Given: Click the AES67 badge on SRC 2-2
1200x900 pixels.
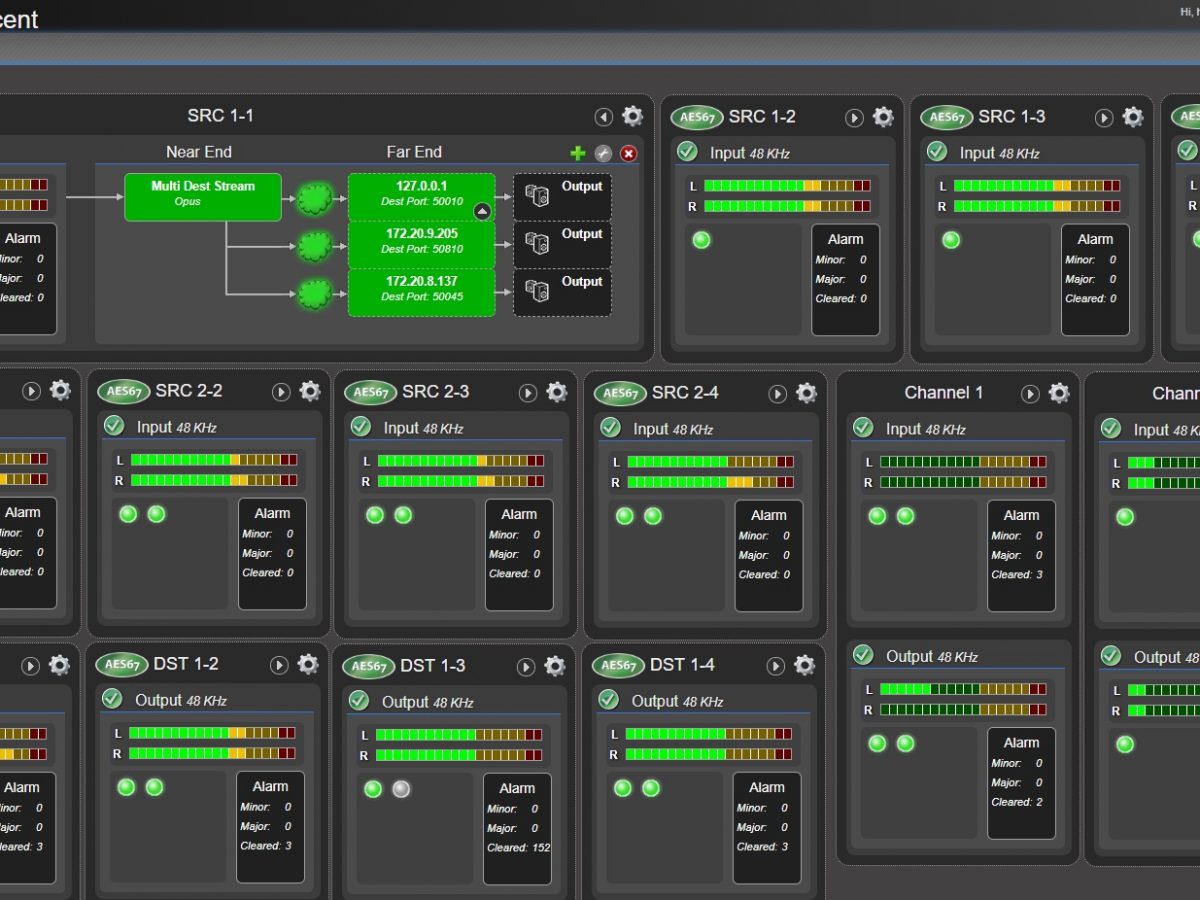Looking at the screenshot, I should (122, 392).
